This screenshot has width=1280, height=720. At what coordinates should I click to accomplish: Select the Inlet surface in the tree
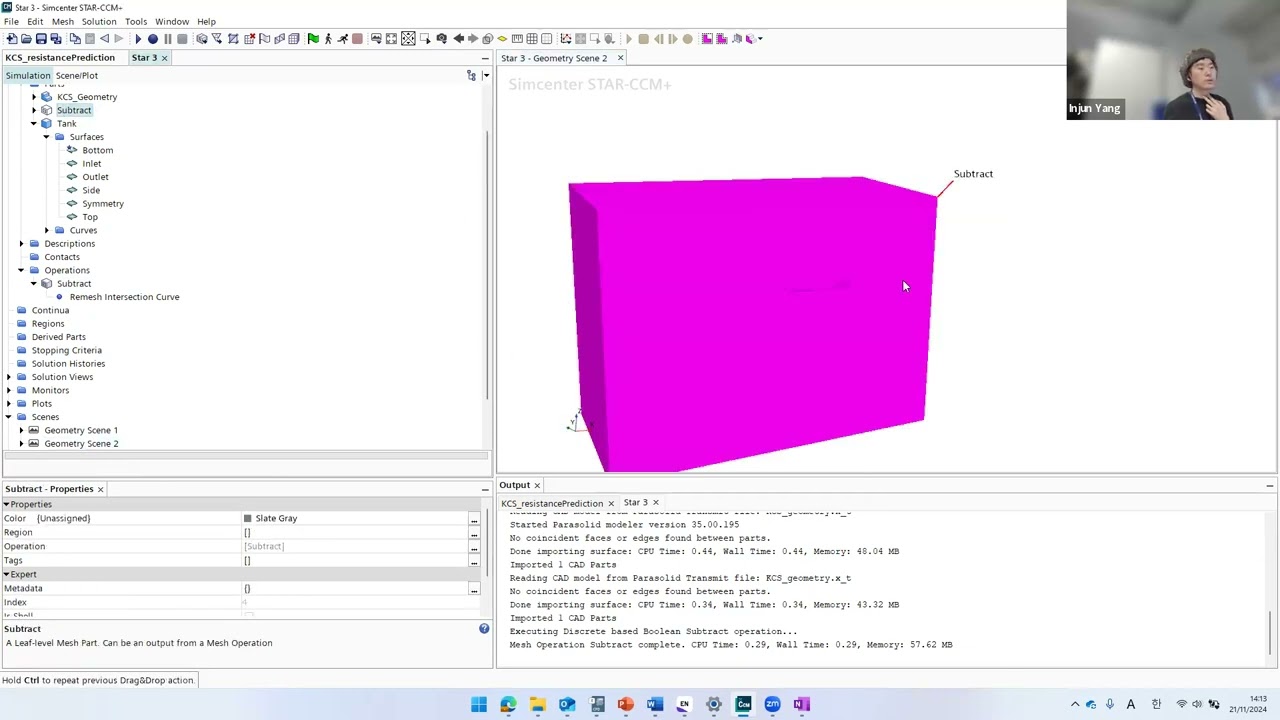coord(91,163)
